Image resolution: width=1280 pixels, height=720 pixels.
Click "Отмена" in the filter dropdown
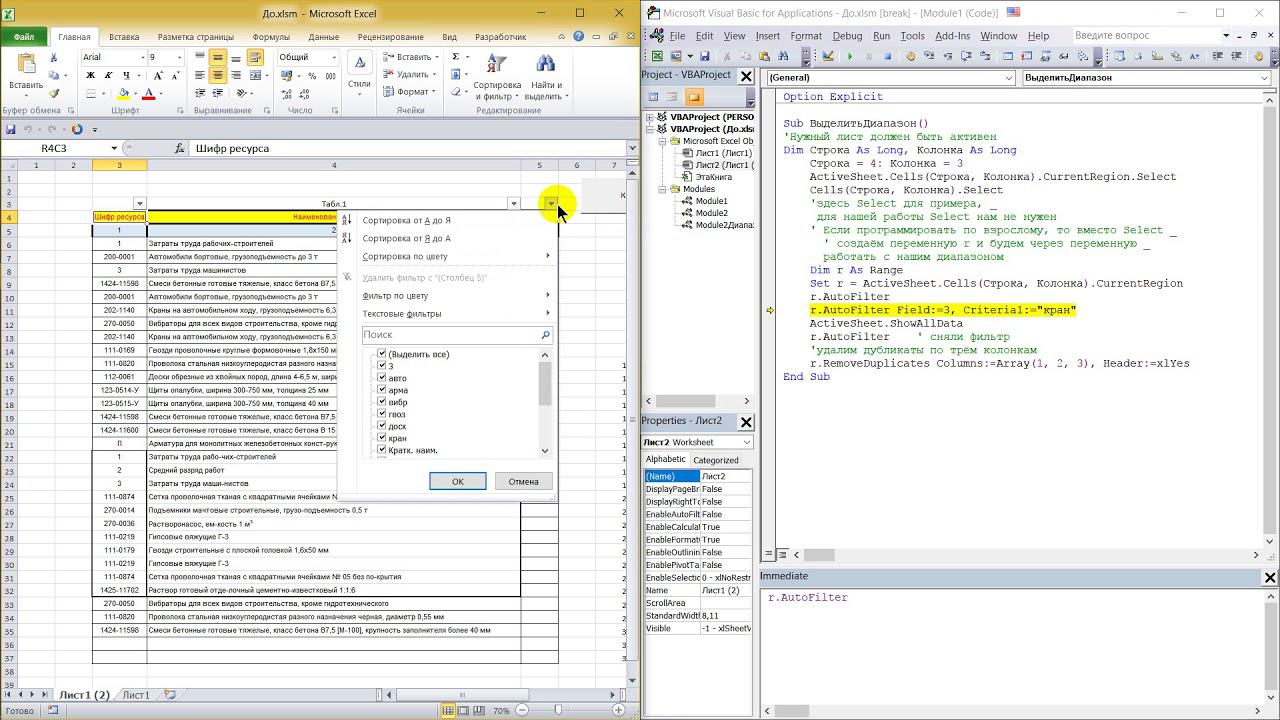coord(523,481)
